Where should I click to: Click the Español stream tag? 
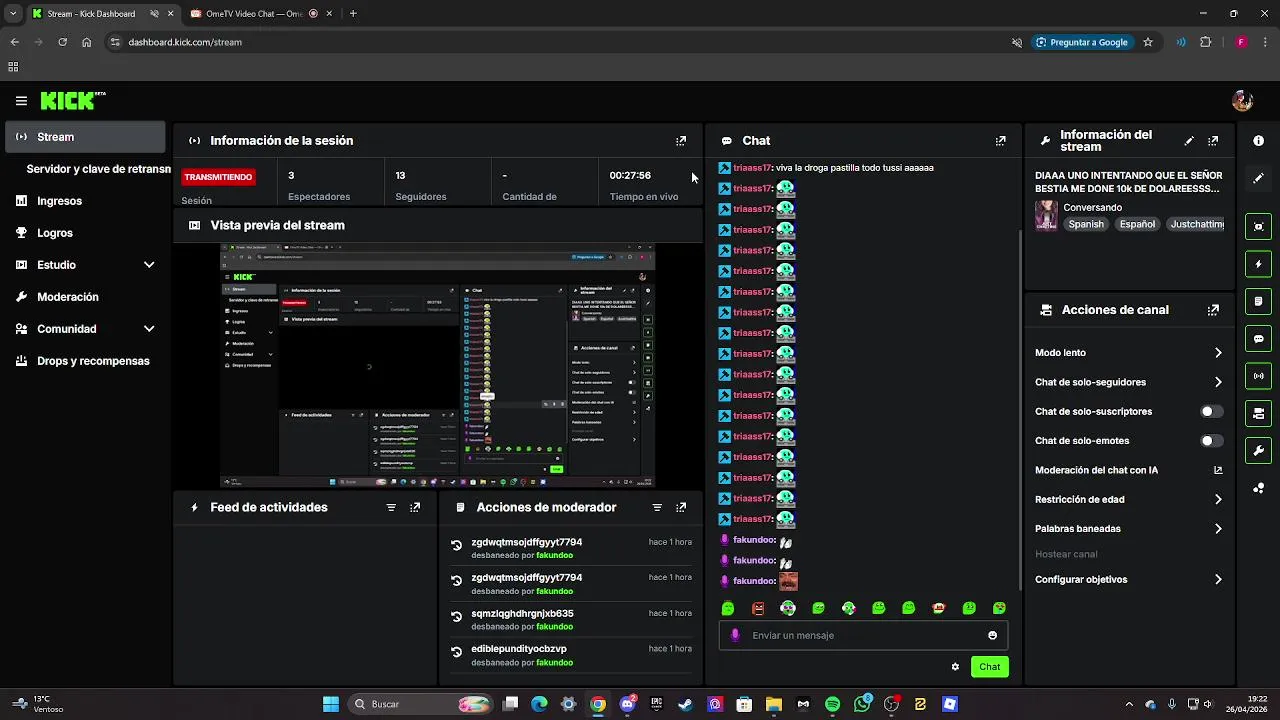1137,225
